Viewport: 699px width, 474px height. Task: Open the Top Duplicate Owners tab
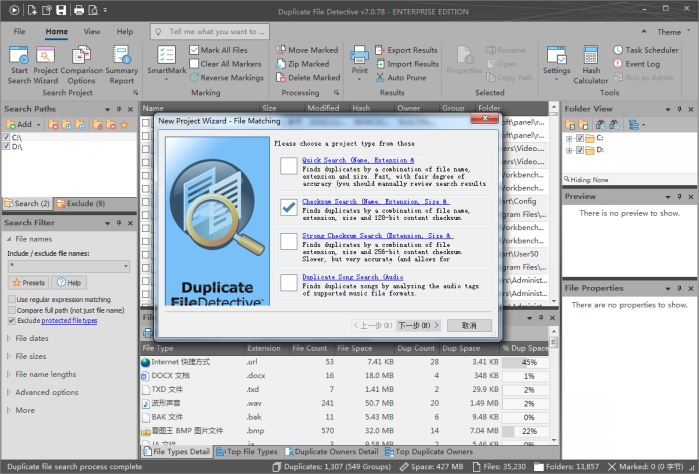(429, 452)
